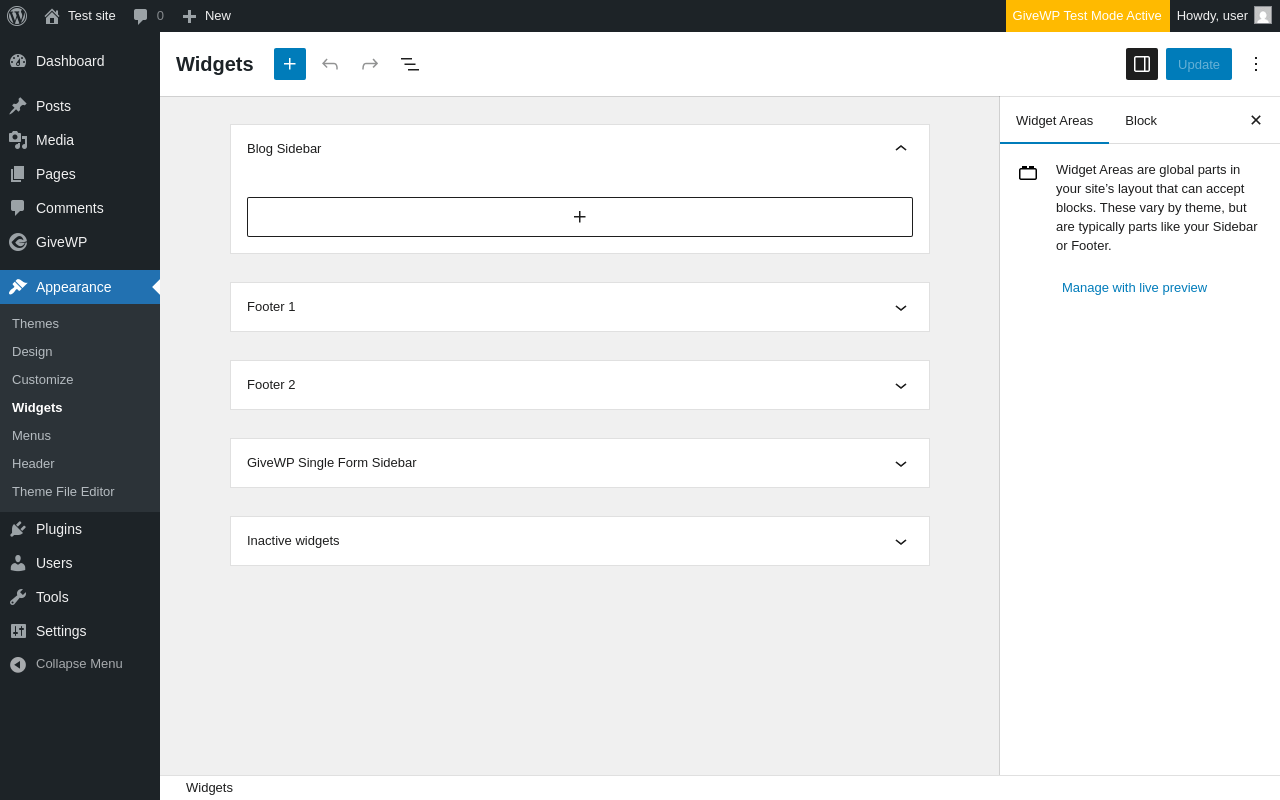Viewport: 1280px width, 800px height.
Task: Select the Widget Areas tab
Action: pyautogui.click(x=1054, y=120)
